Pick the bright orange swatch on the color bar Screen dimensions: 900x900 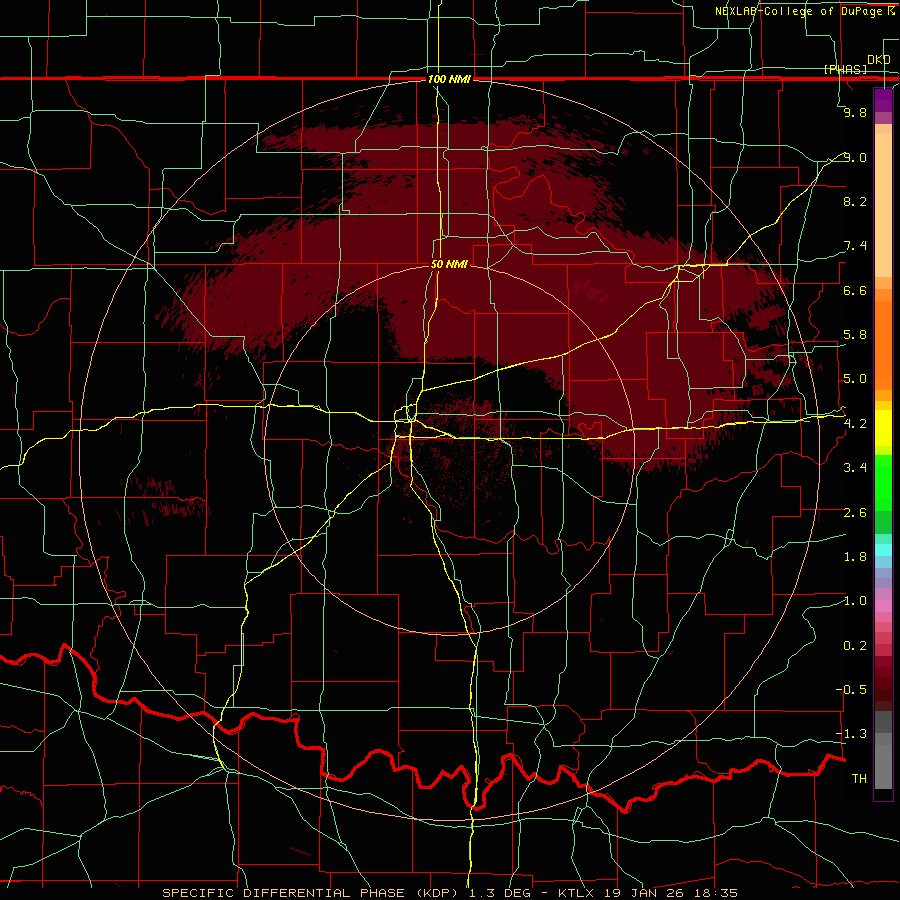883,344
